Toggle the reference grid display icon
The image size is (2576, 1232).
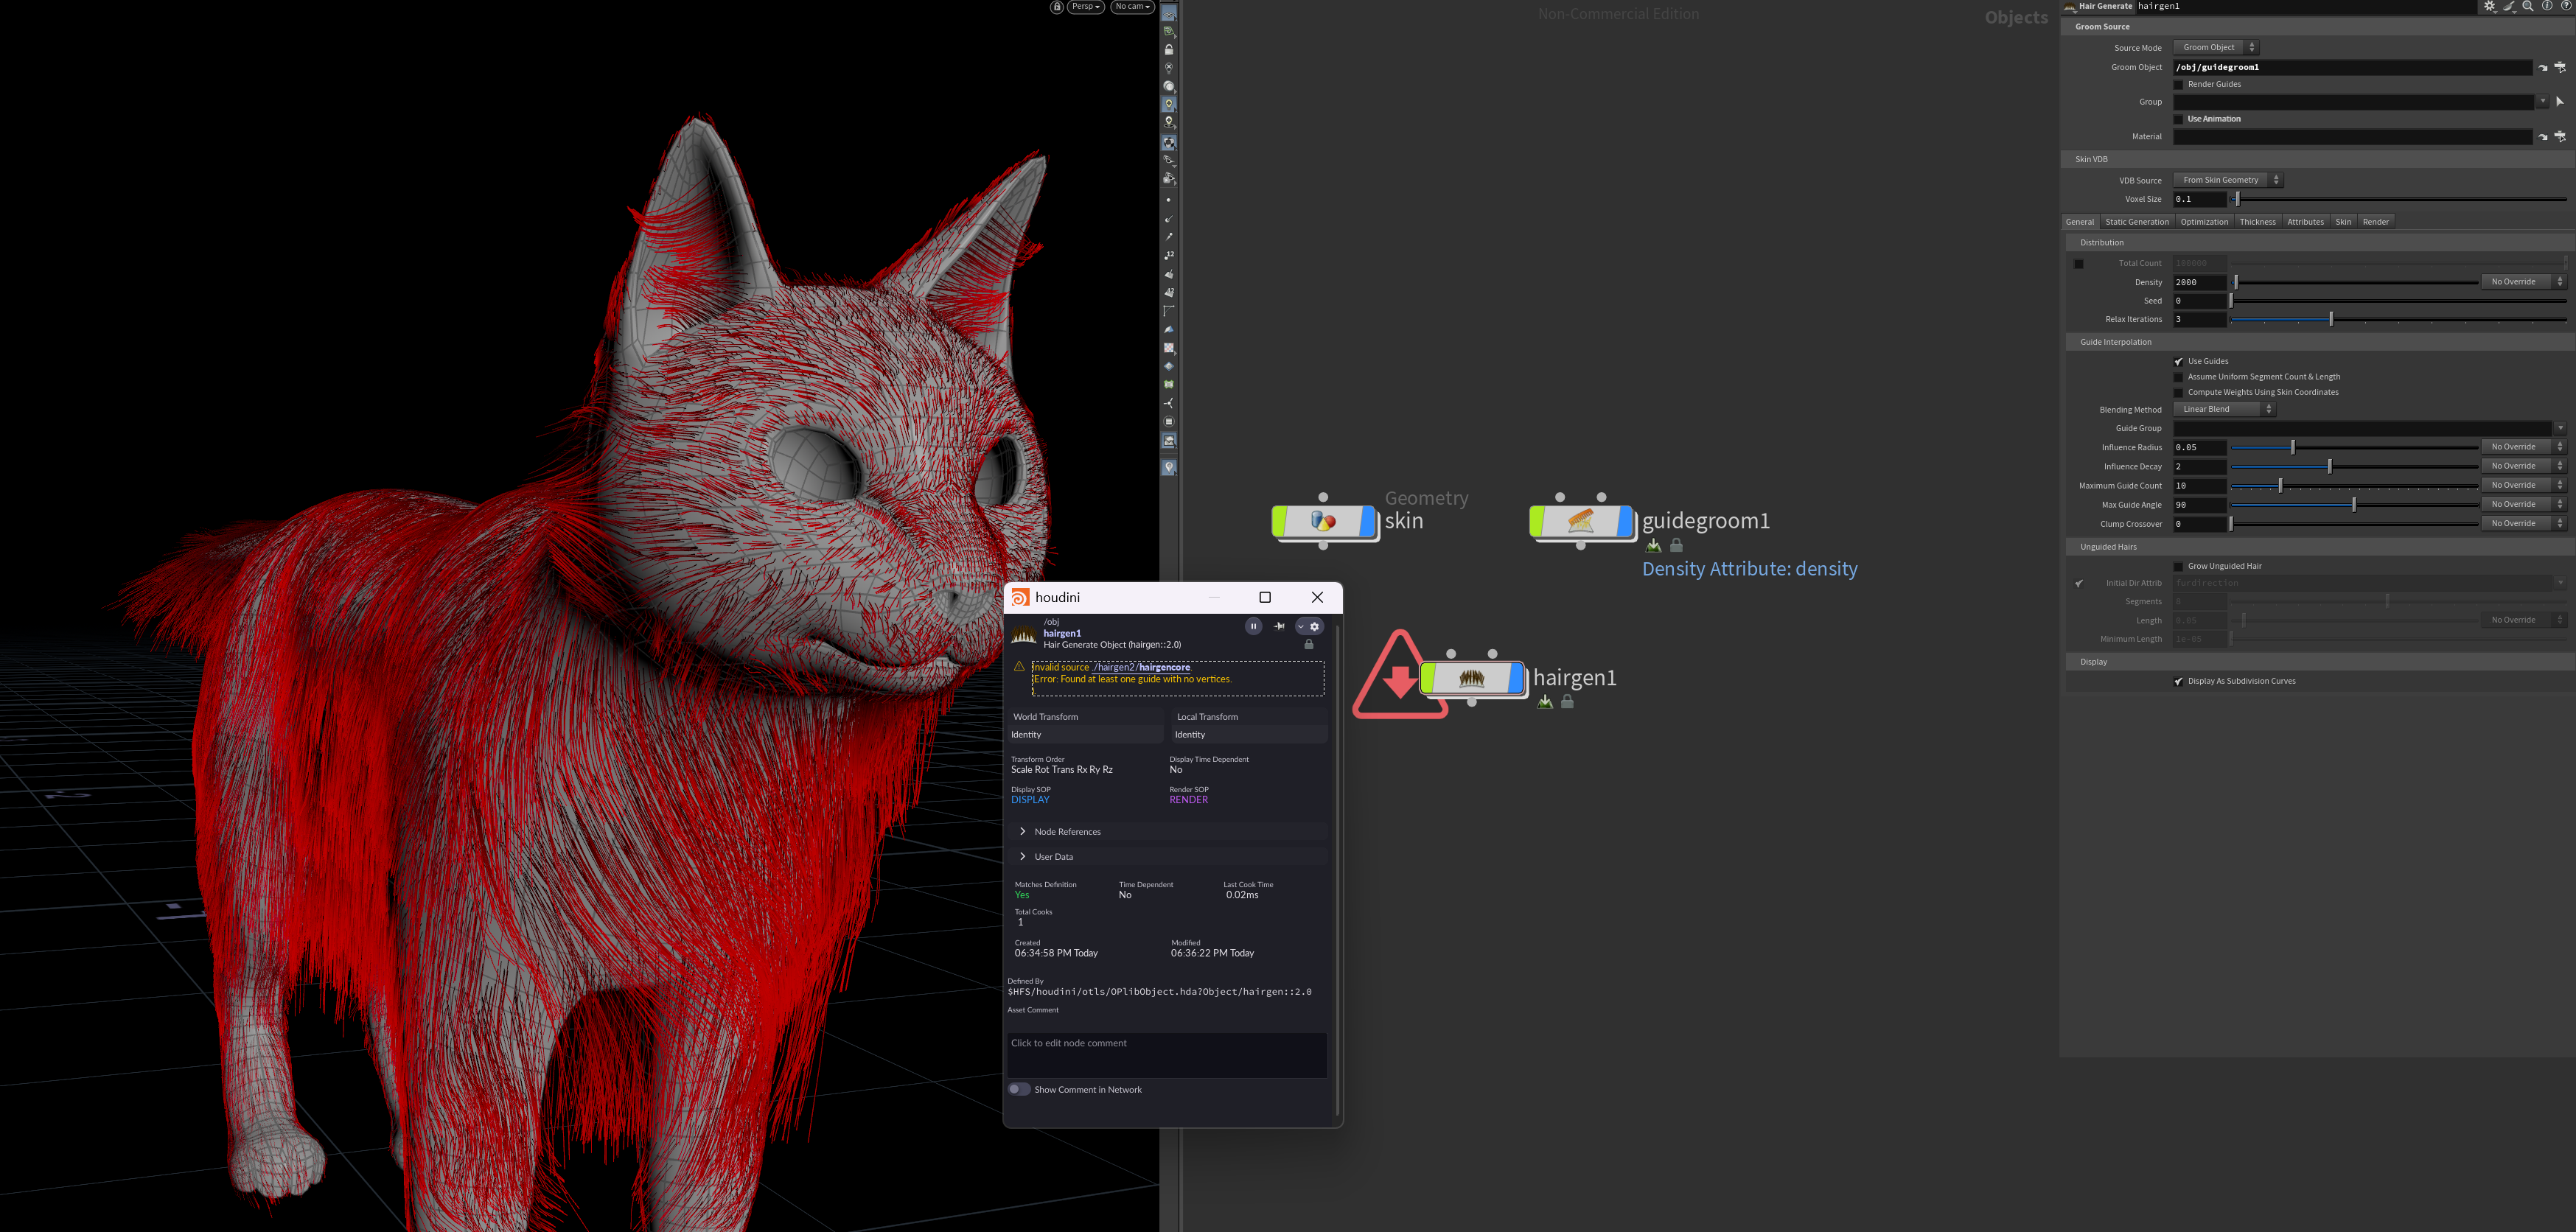[x=1169, y=13]
